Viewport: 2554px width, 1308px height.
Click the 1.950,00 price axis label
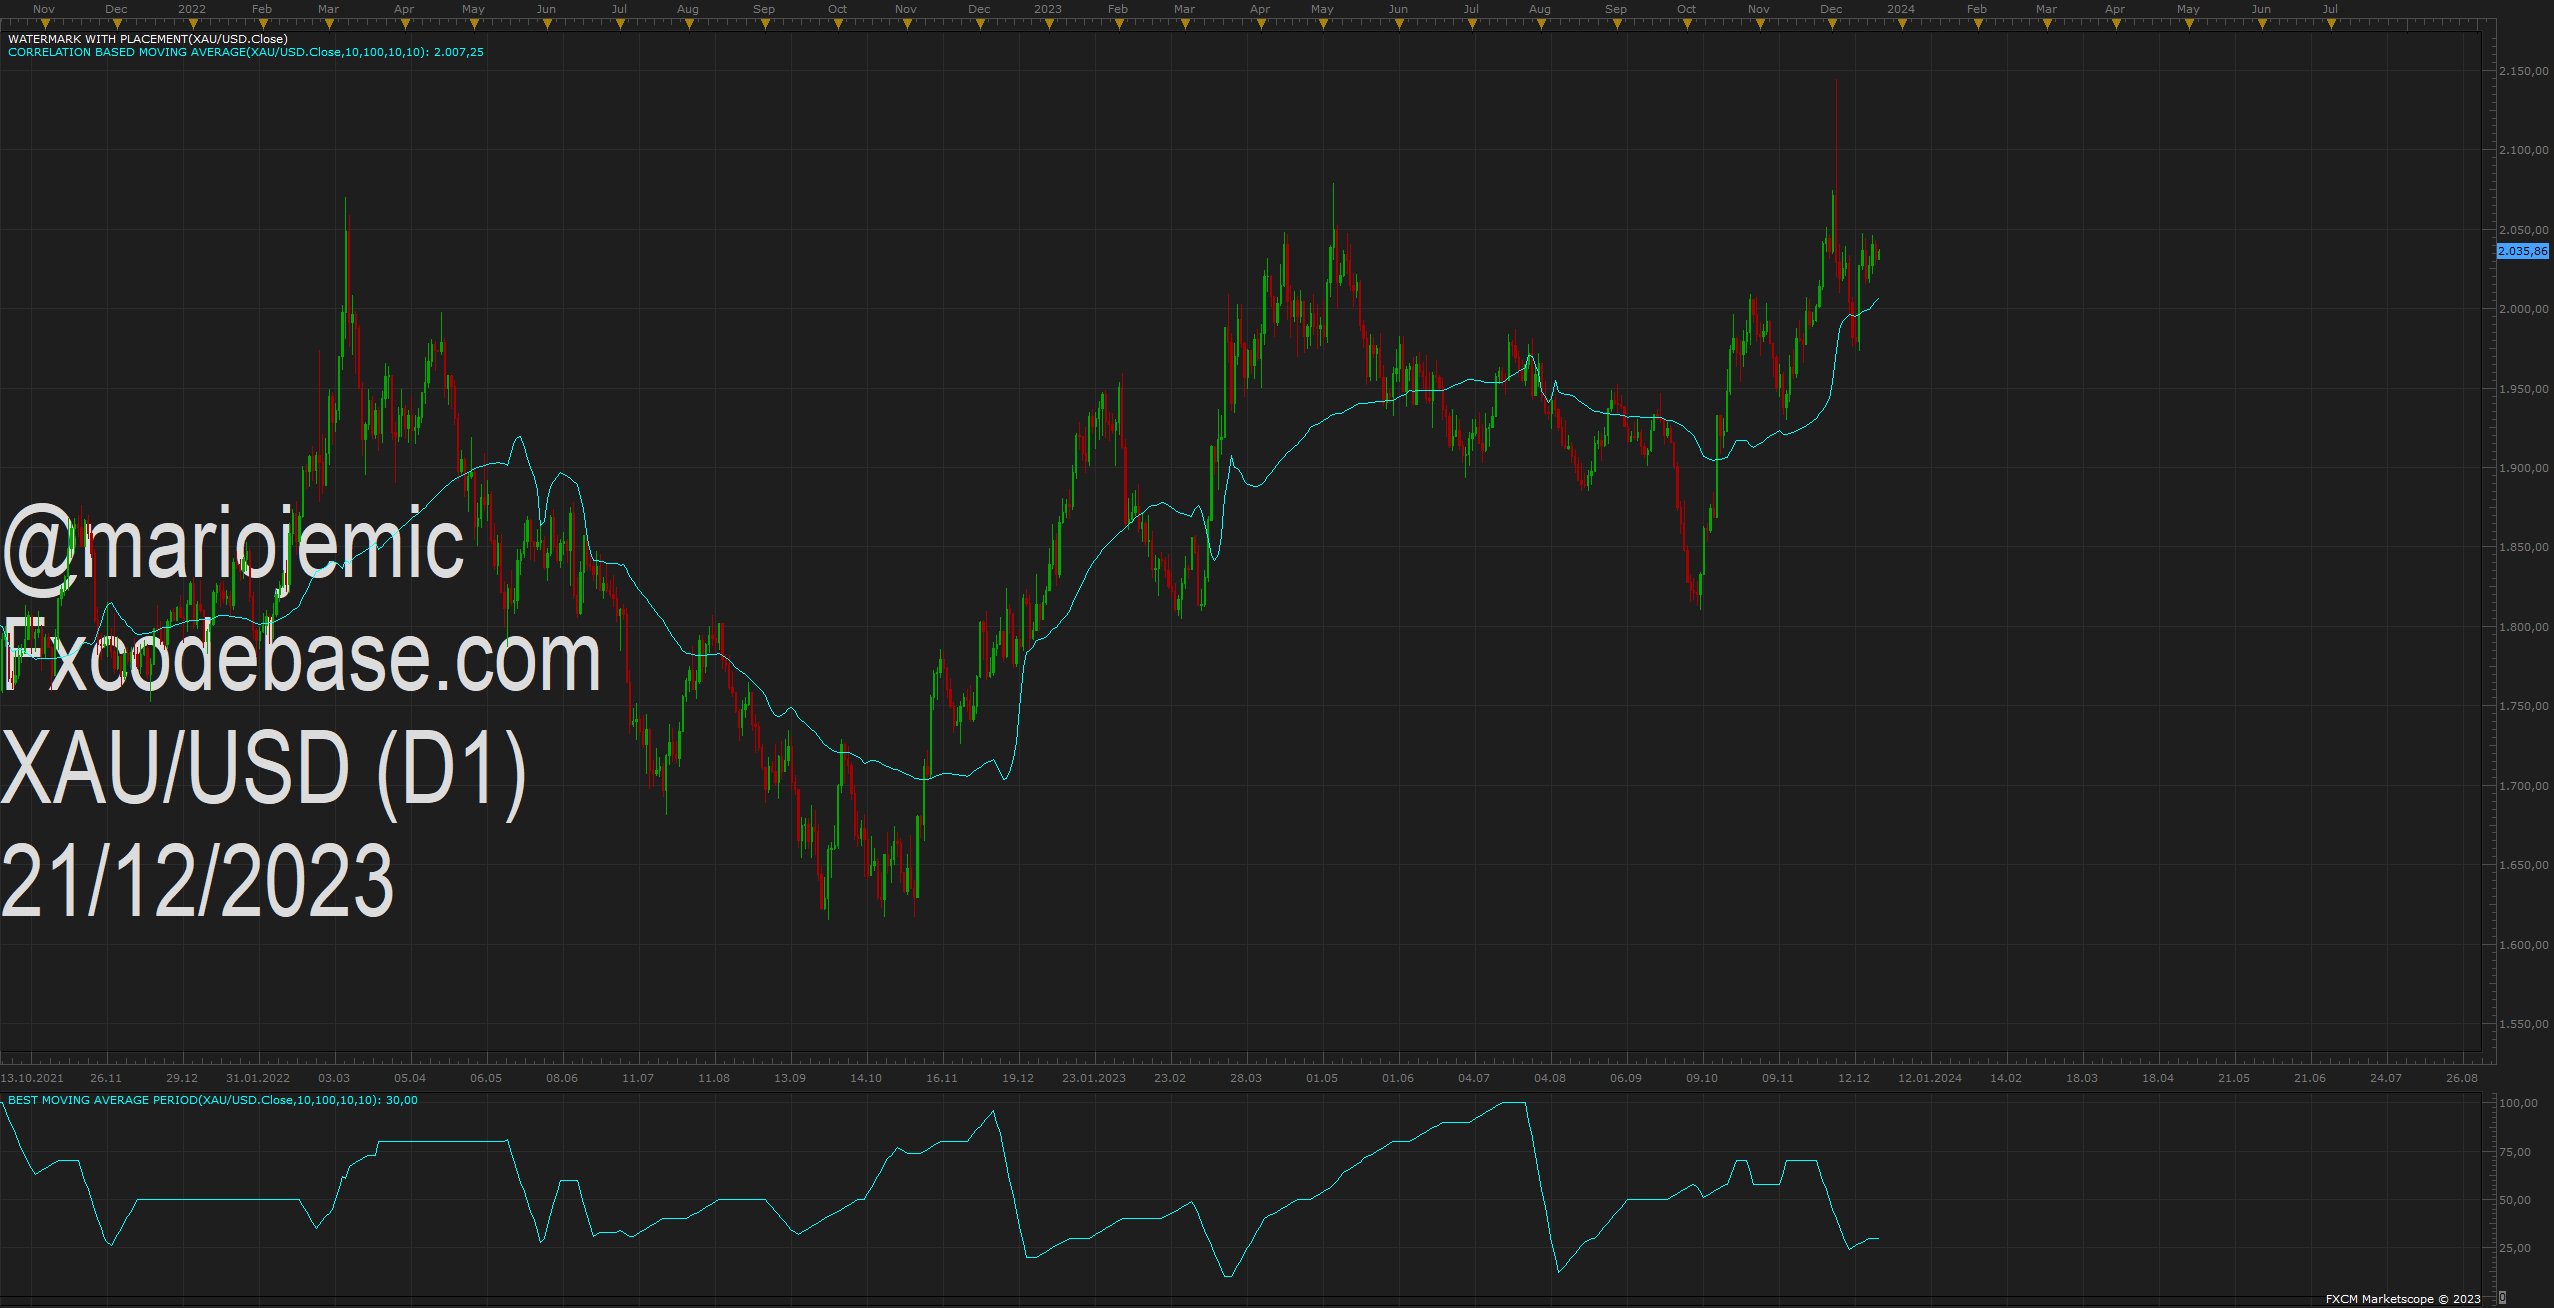pyautogui.click(x=2524, y=389)
